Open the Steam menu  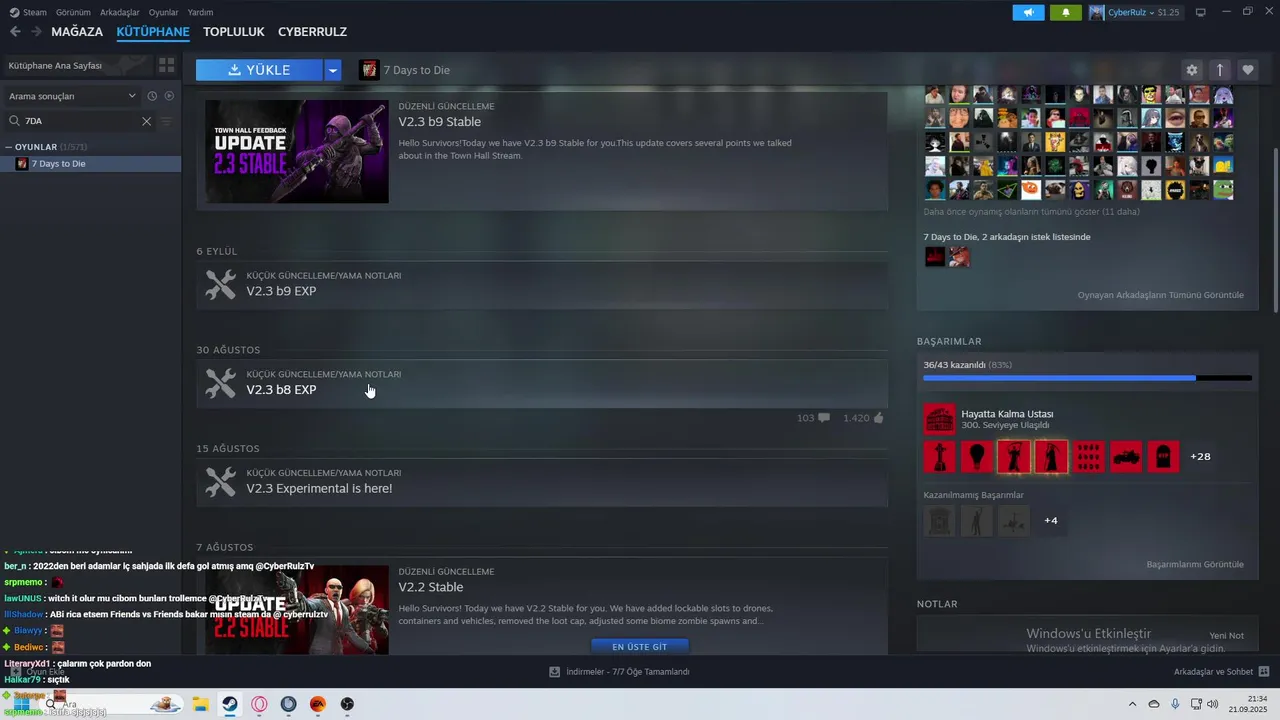click(28, 12)
